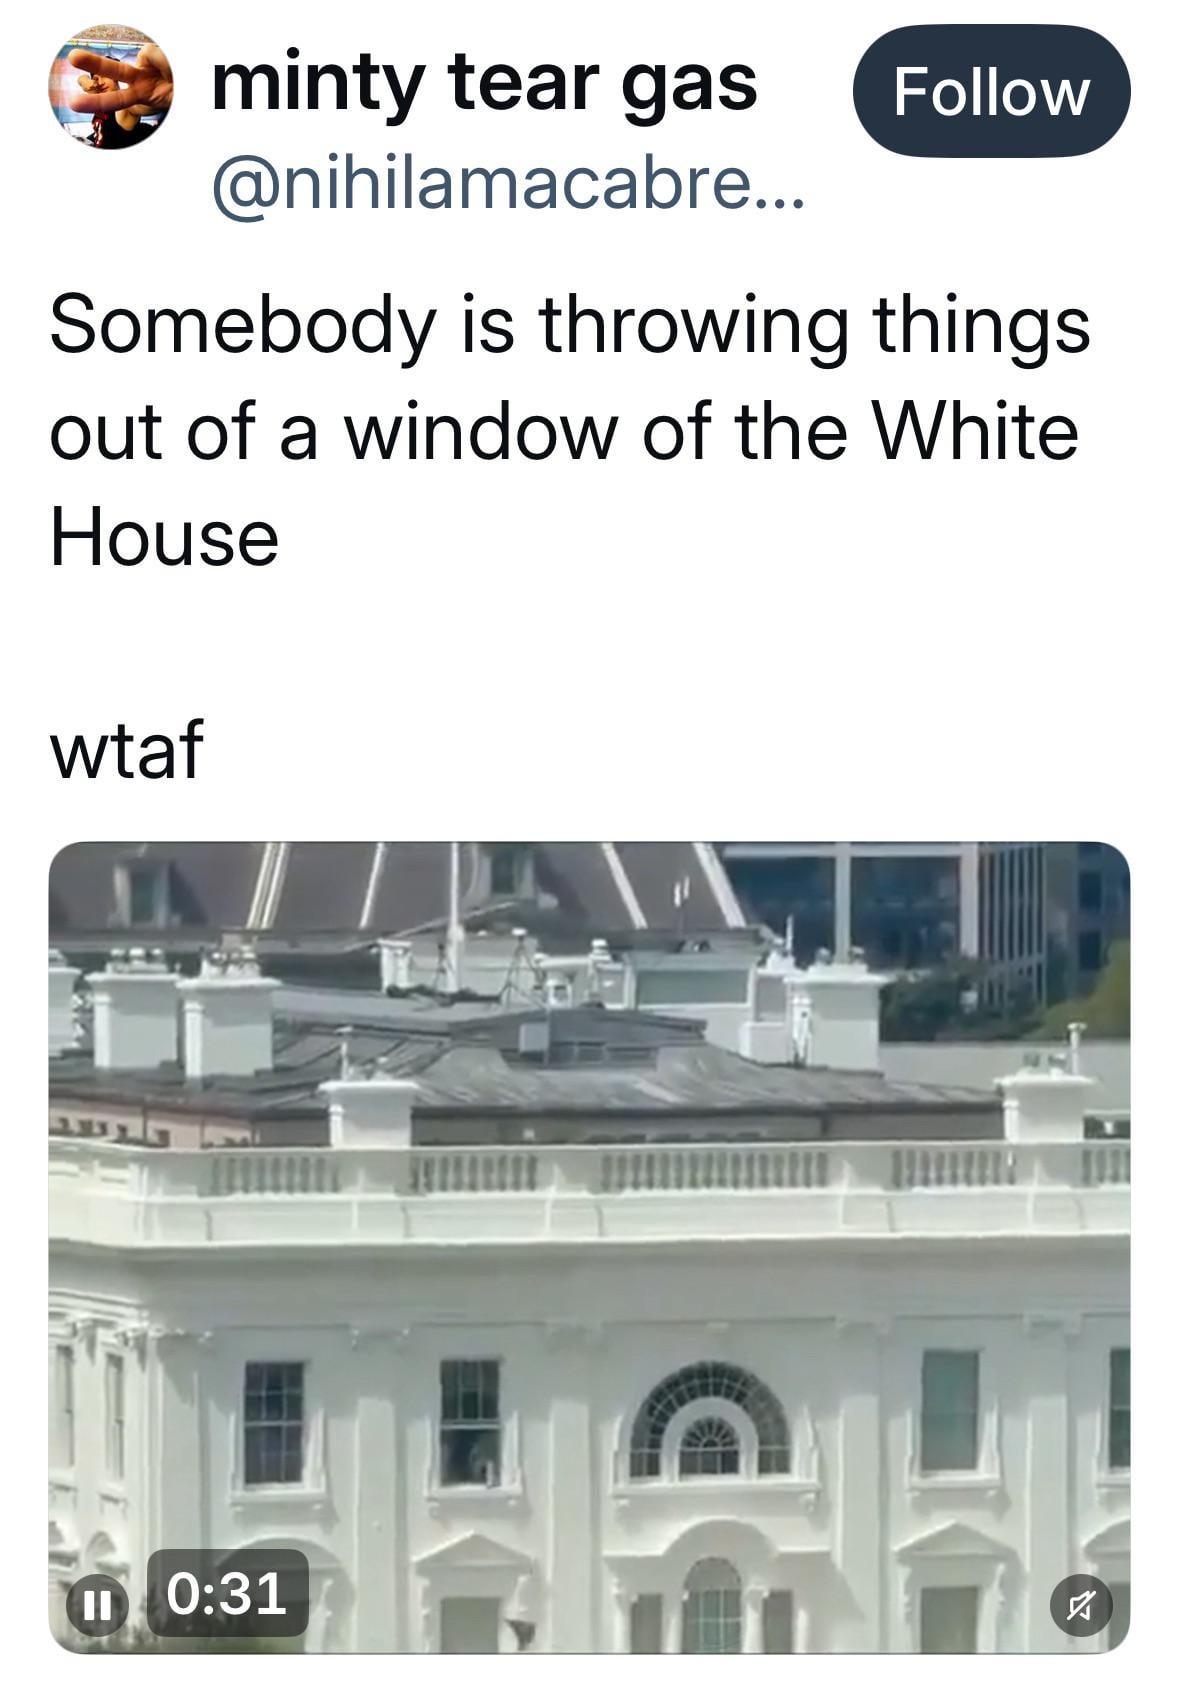Open the tweet text about the White House
1179x1708 pixels.
(570, 432)
